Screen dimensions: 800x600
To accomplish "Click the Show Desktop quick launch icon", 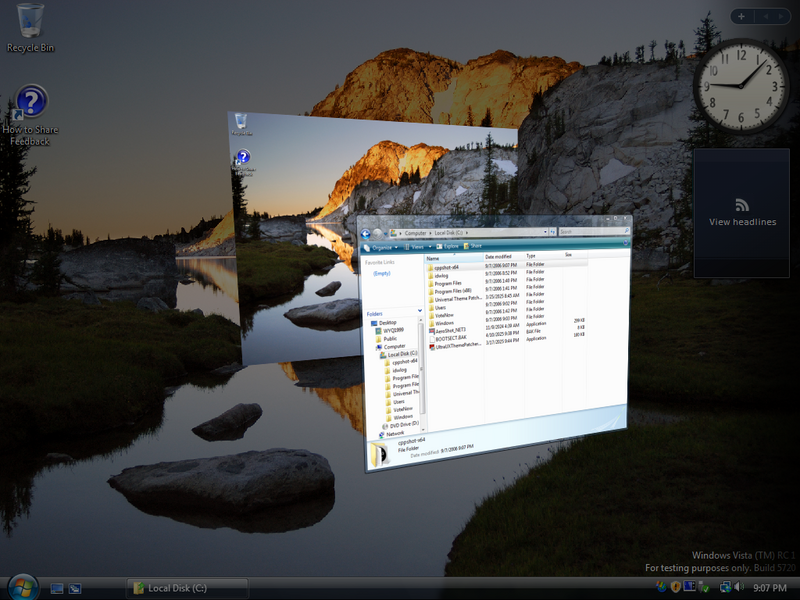I will pos(57,588).
